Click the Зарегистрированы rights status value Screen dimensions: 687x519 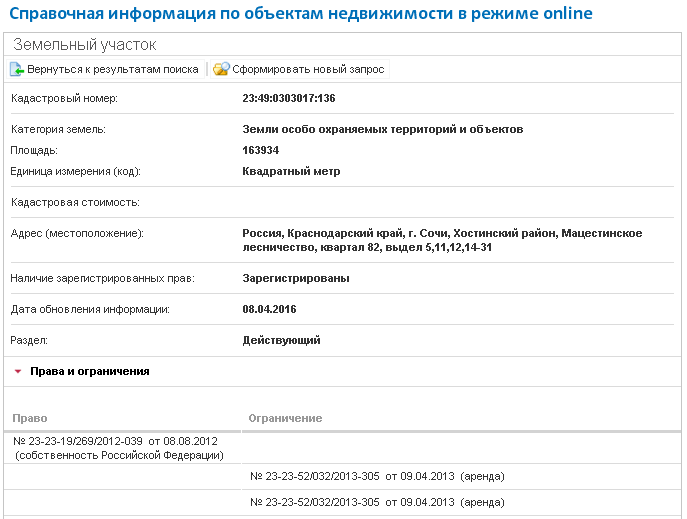[296, 278]
